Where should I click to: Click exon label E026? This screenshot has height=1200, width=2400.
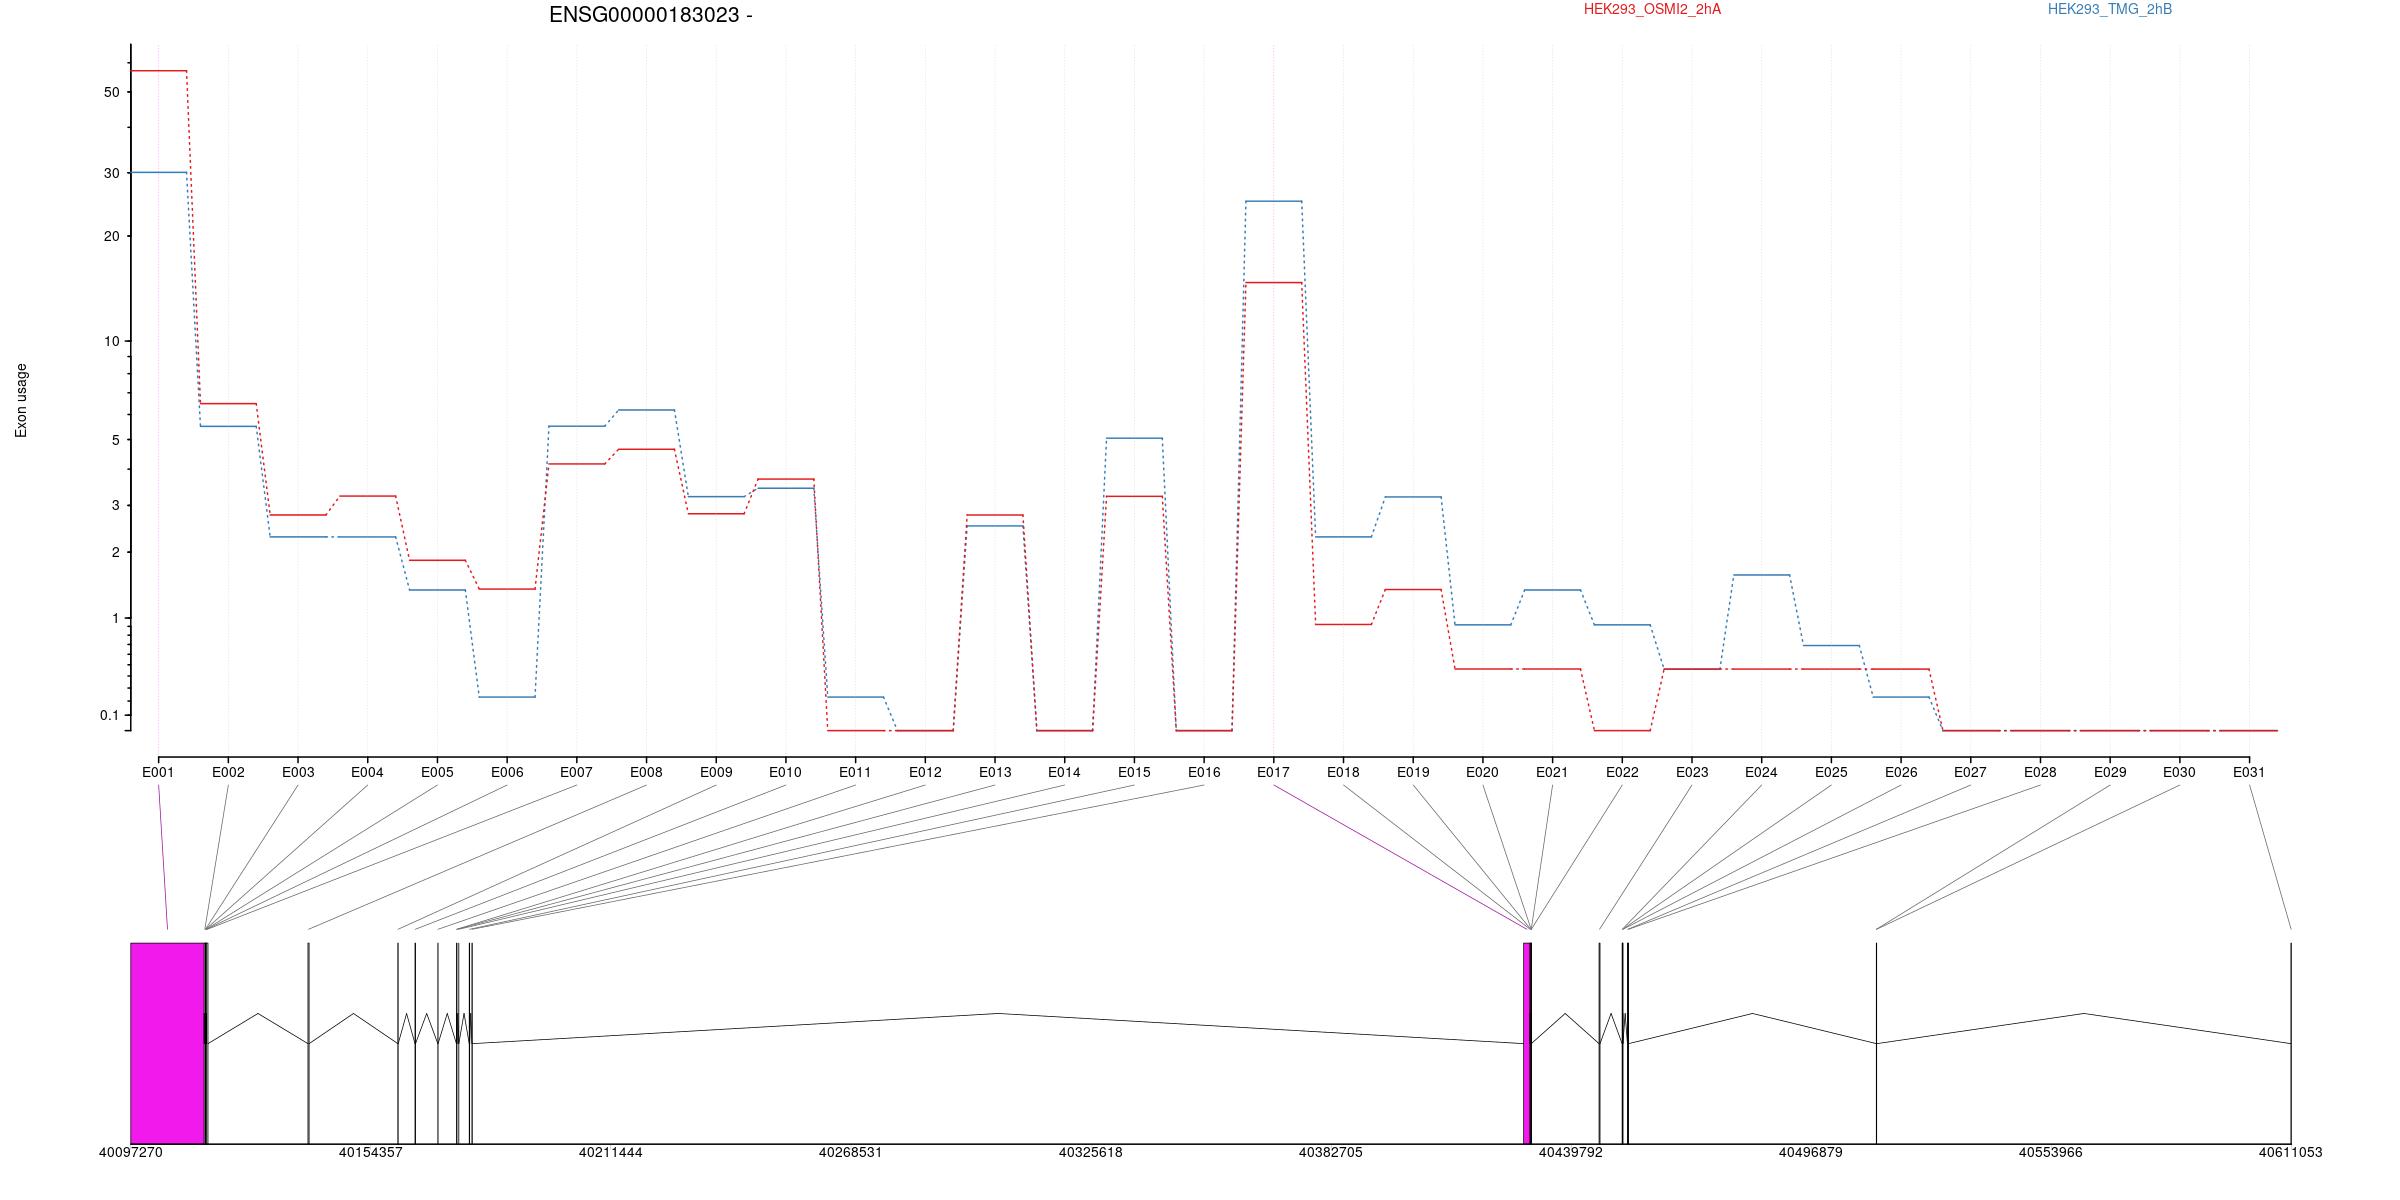[1901, 772]
